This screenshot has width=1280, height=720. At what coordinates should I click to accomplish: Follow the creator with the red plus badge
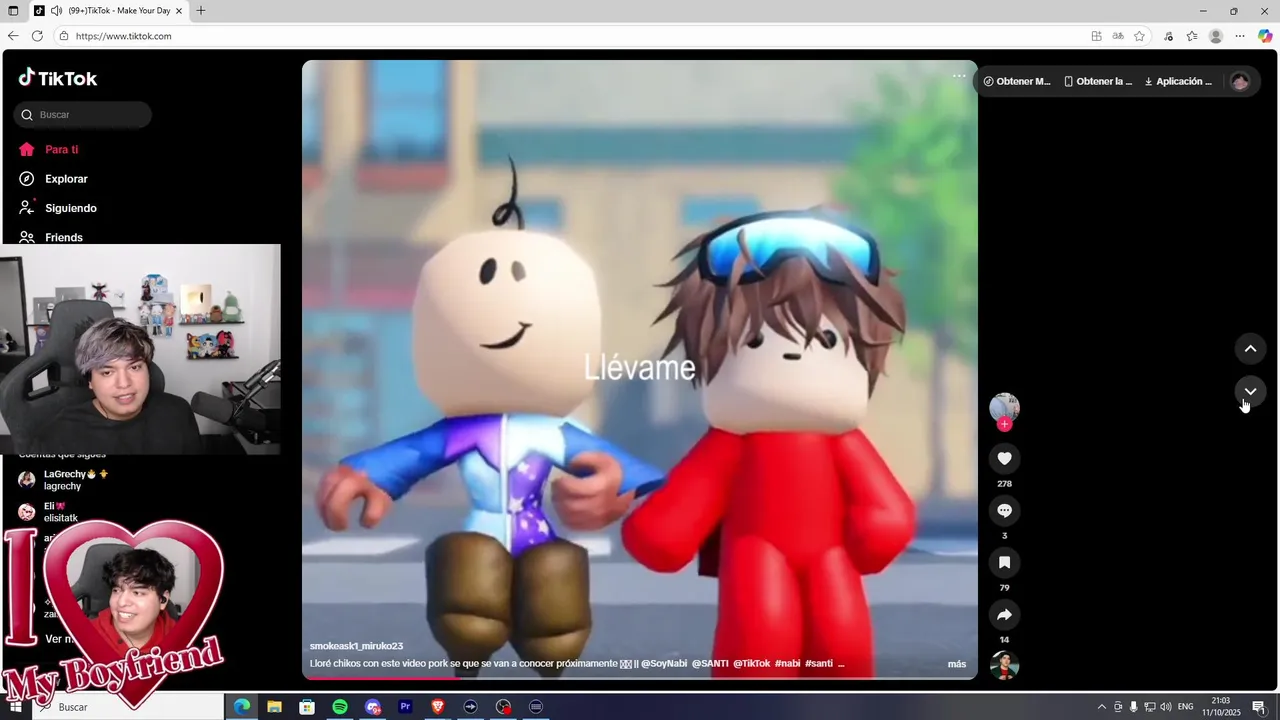point(1004,424)
